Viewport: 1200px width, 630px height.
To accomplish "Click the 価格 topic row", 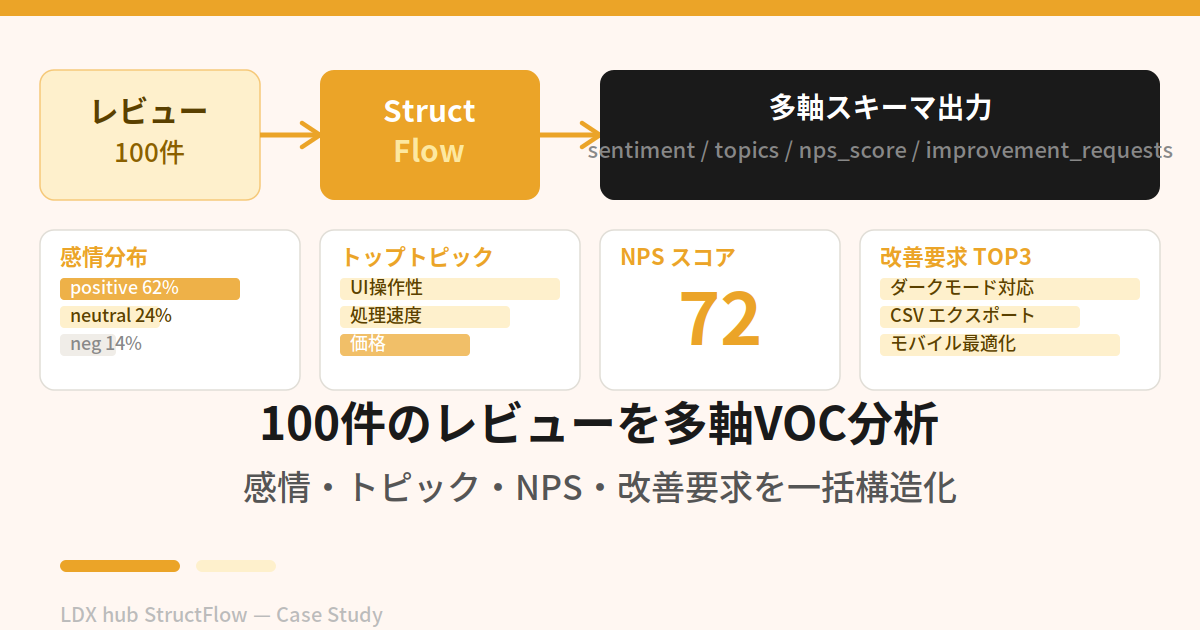I will point(405,345).
